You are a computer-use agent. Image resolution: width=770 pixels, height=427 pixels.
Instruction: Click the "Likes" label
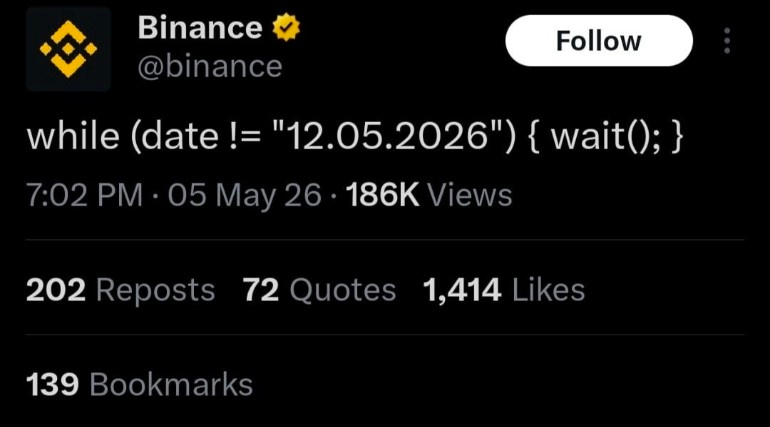click(549, 290)
